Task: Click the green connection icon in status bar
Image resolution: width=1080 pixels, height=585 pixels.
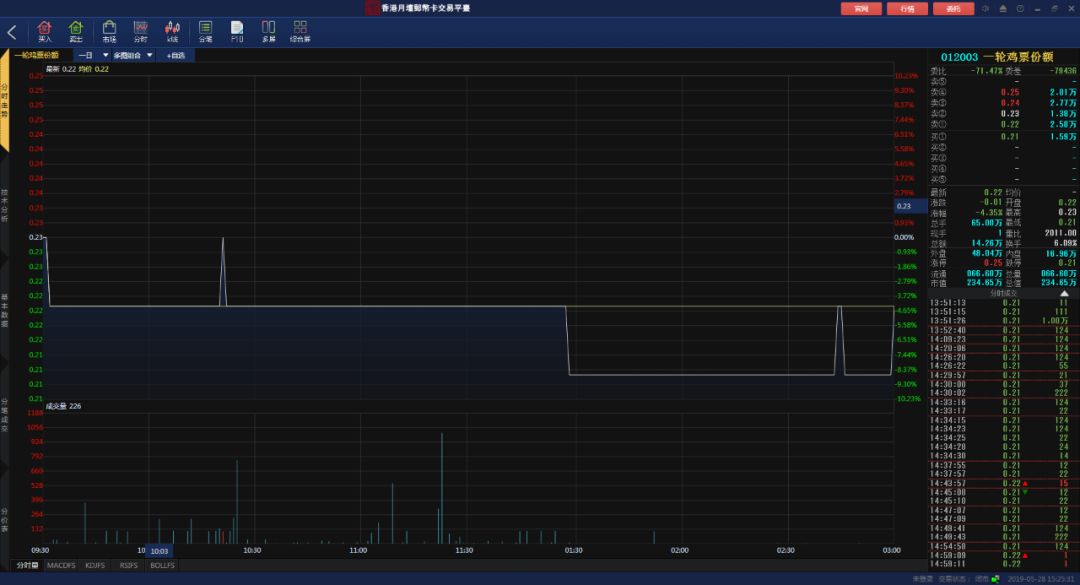Action: pos(995,579)
